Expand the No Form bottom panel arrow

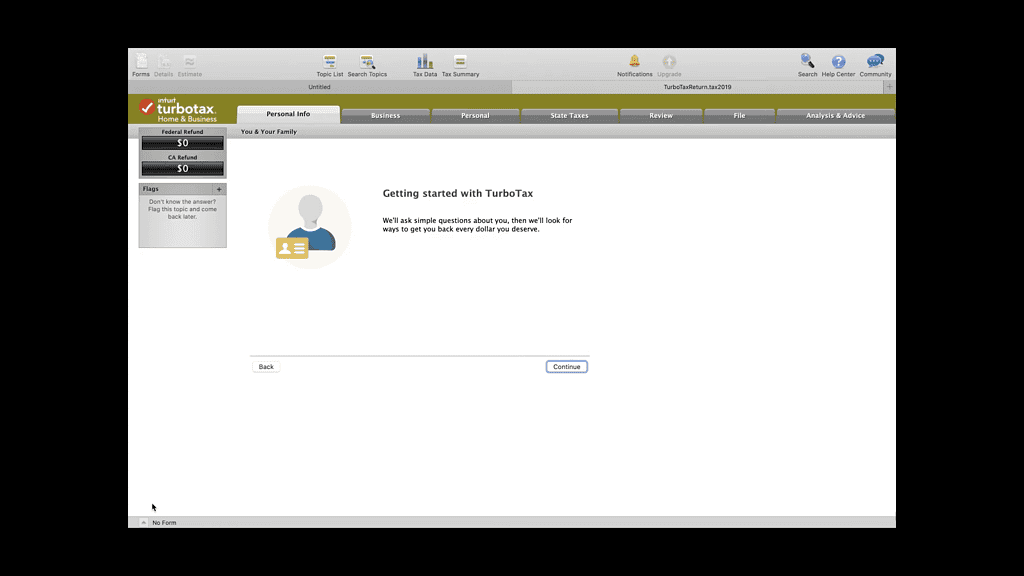coord(143,522)
